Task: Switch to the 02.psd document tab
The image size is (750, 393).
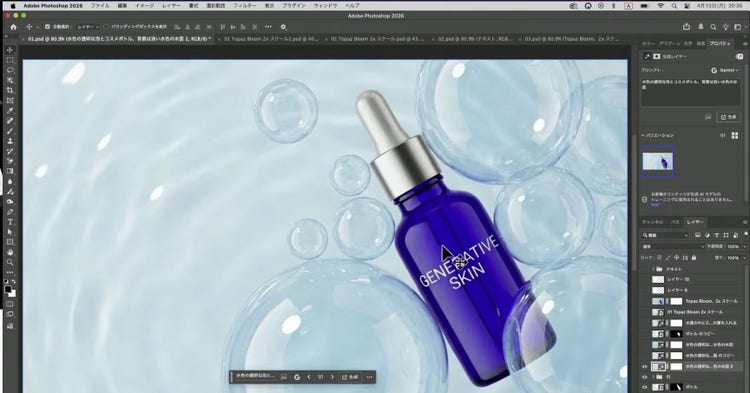Action: click(x=474, y=39)
